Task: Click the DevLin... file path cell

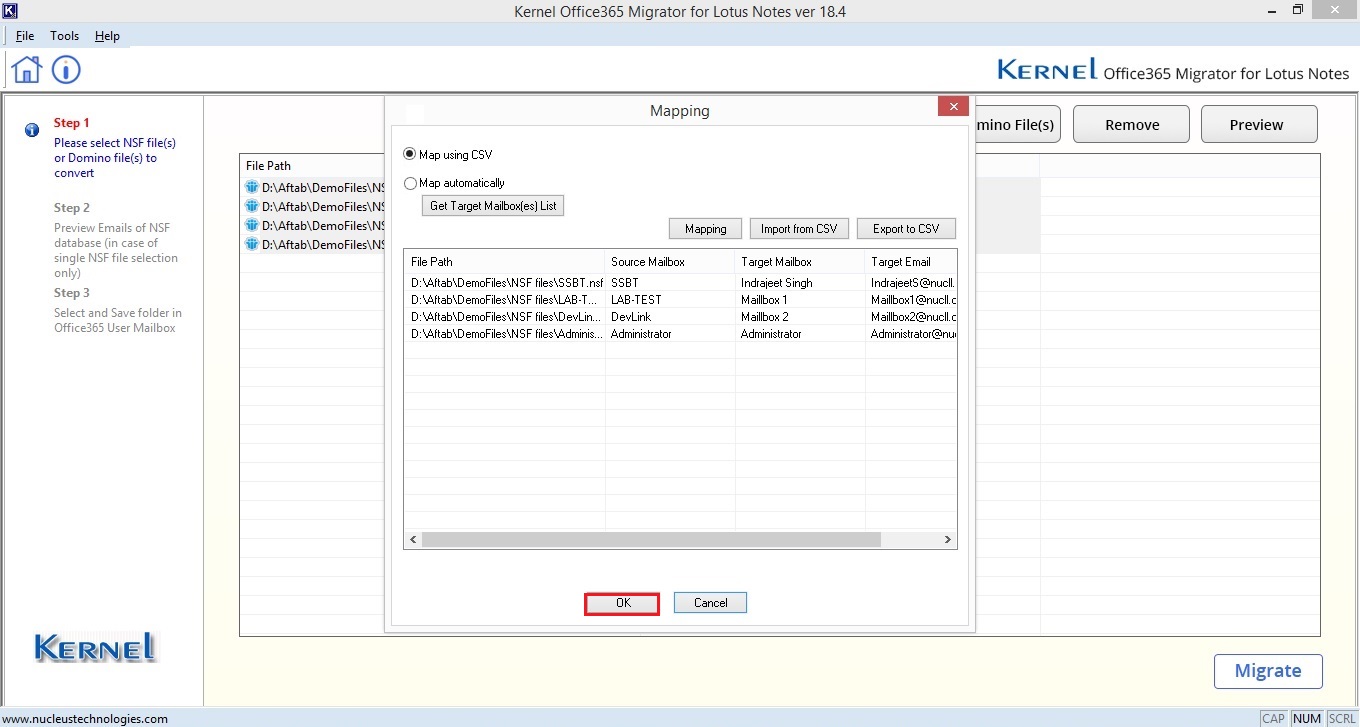Action: pos(504,317)
